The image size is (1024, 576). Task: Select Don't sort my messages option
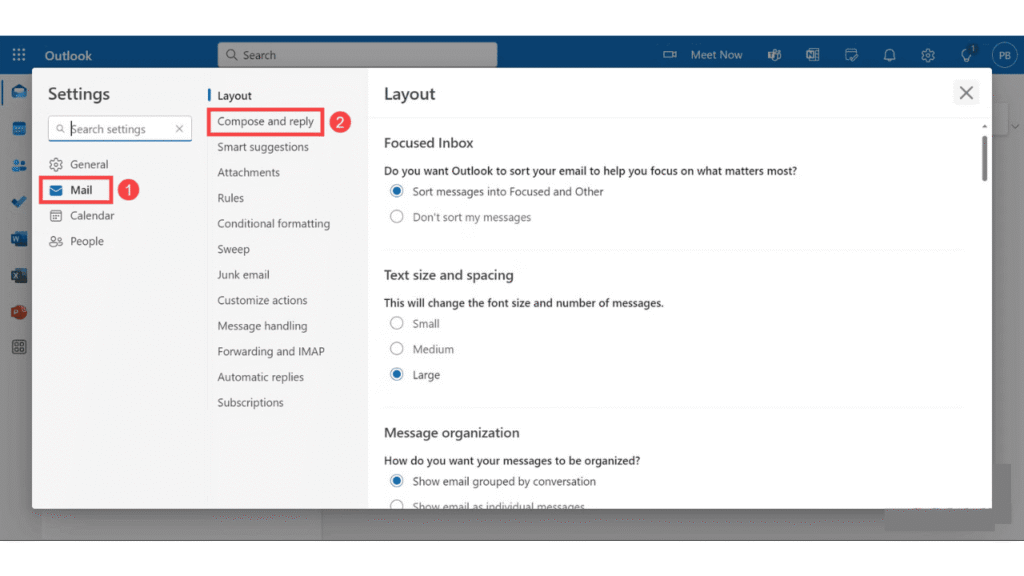(x=396, y=217)
